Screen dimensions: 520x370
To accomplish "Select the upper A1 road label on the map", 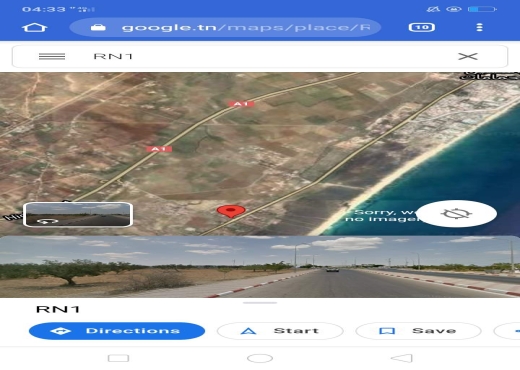I will (241, 104).
